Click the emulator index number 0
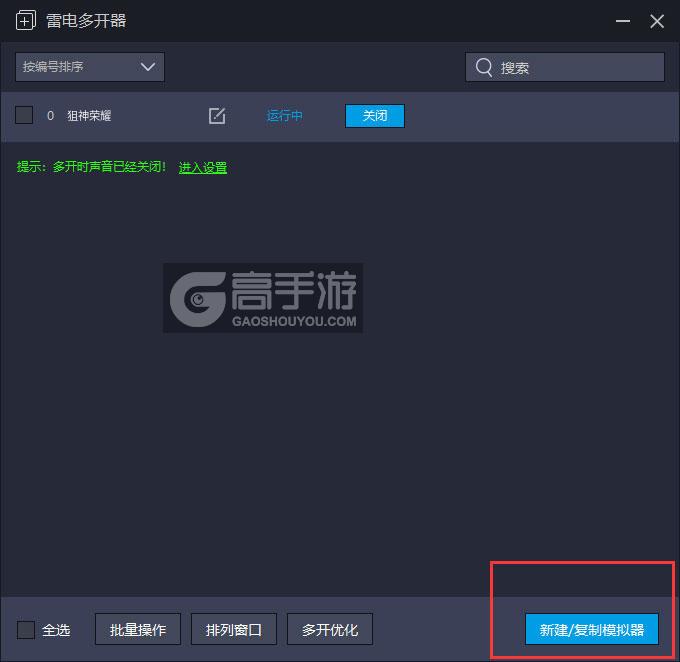Viewport: 680px width, 662px height. click(50, 116)
